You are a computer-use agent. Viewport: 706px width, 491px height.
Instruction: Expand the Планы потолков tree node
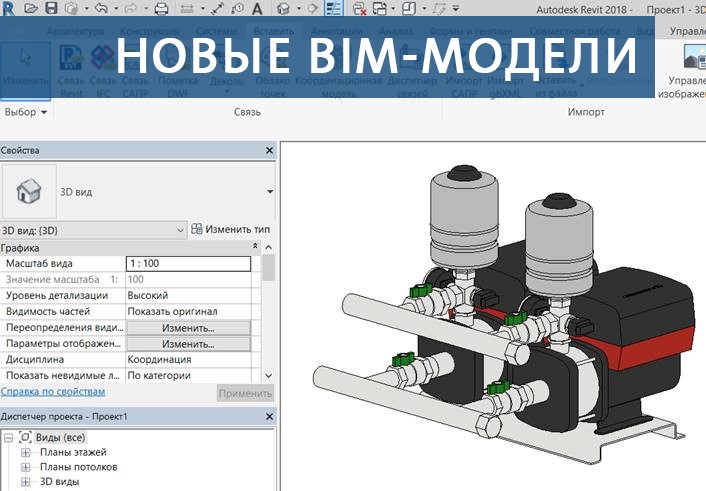26,467
